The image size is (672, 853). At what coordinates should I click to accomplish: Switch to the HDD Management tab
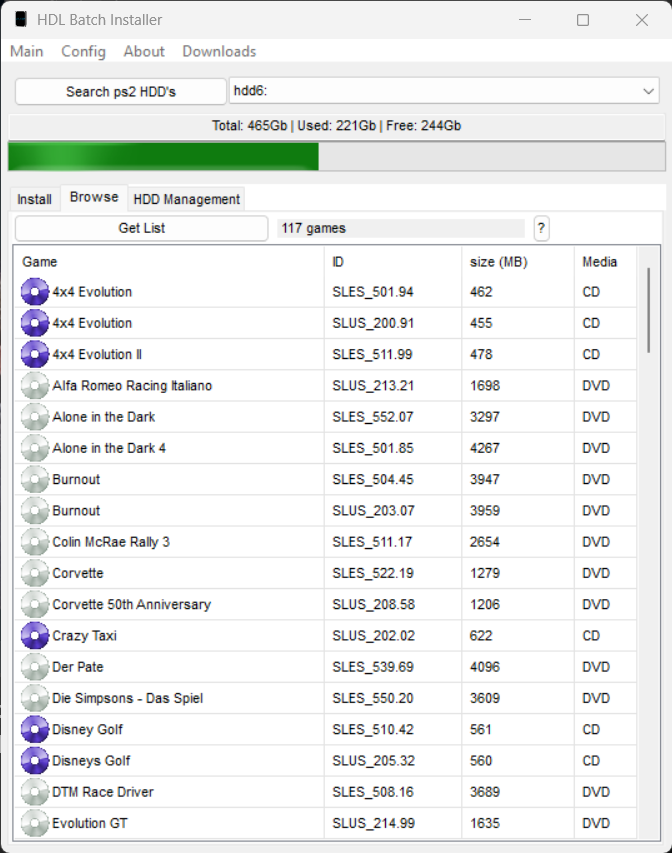click(187, 199)
